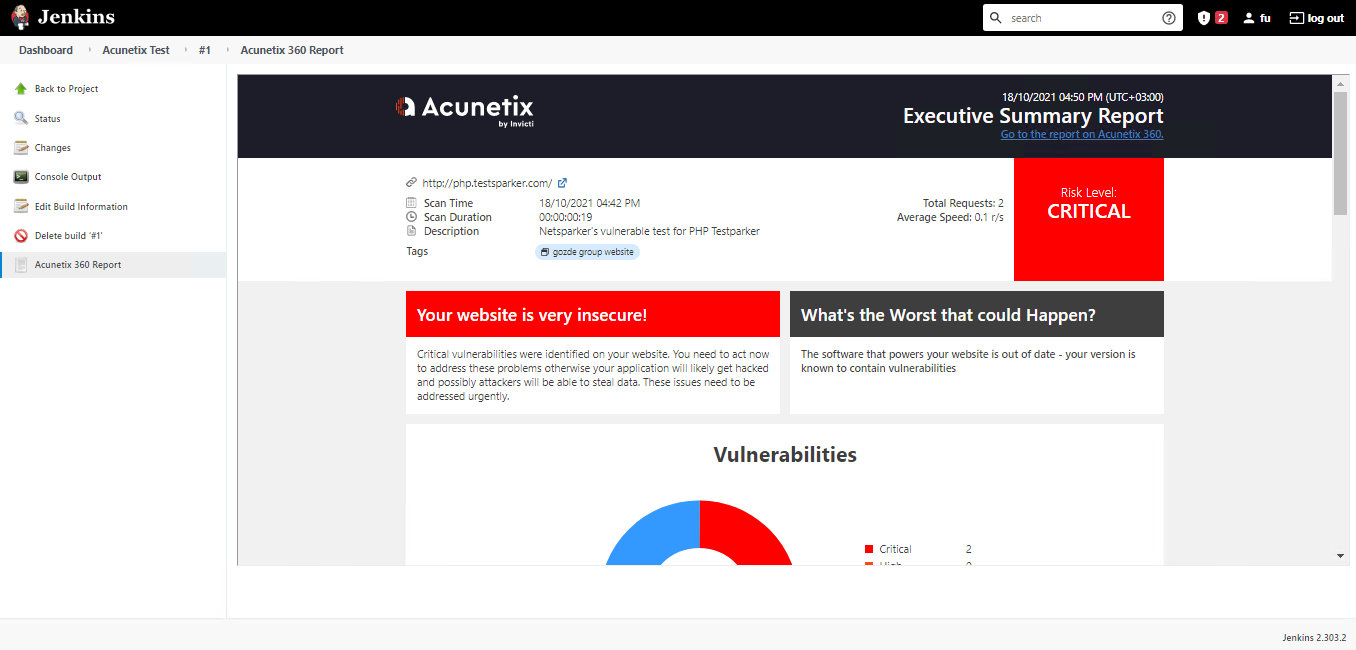This screenshot has width=1356, height=650.
Task: Click the Changes notepad icon
Action: [21, 148]
